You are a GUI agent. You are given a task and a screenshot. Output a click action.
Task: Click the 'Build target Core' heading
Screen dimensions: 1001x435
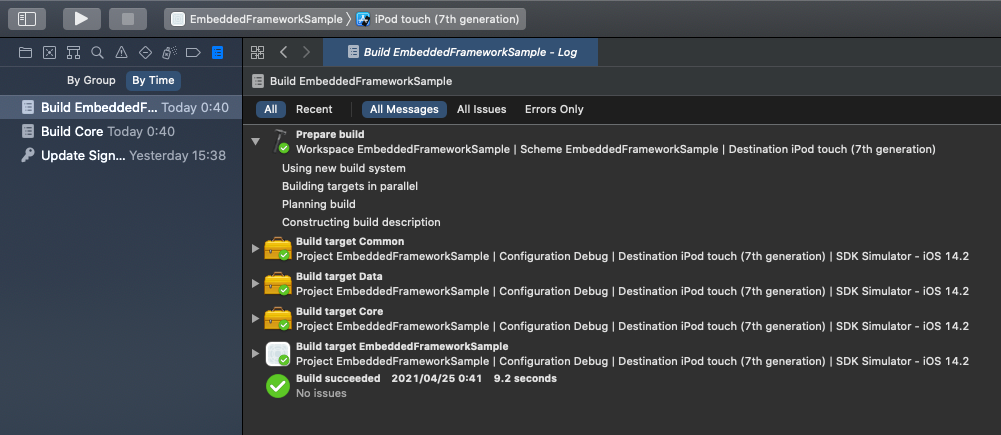pos(339,311)
